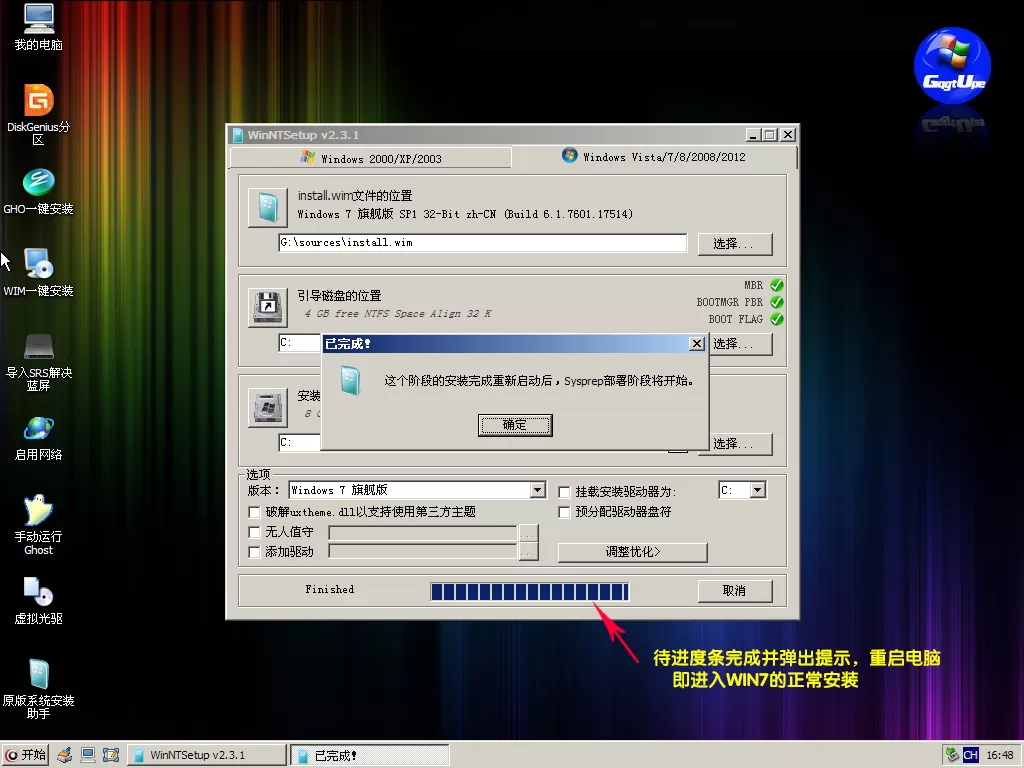Open 原版系统安装助手 desktop icon
Screen dimensions: 1024x768
(x=38, y=675)
